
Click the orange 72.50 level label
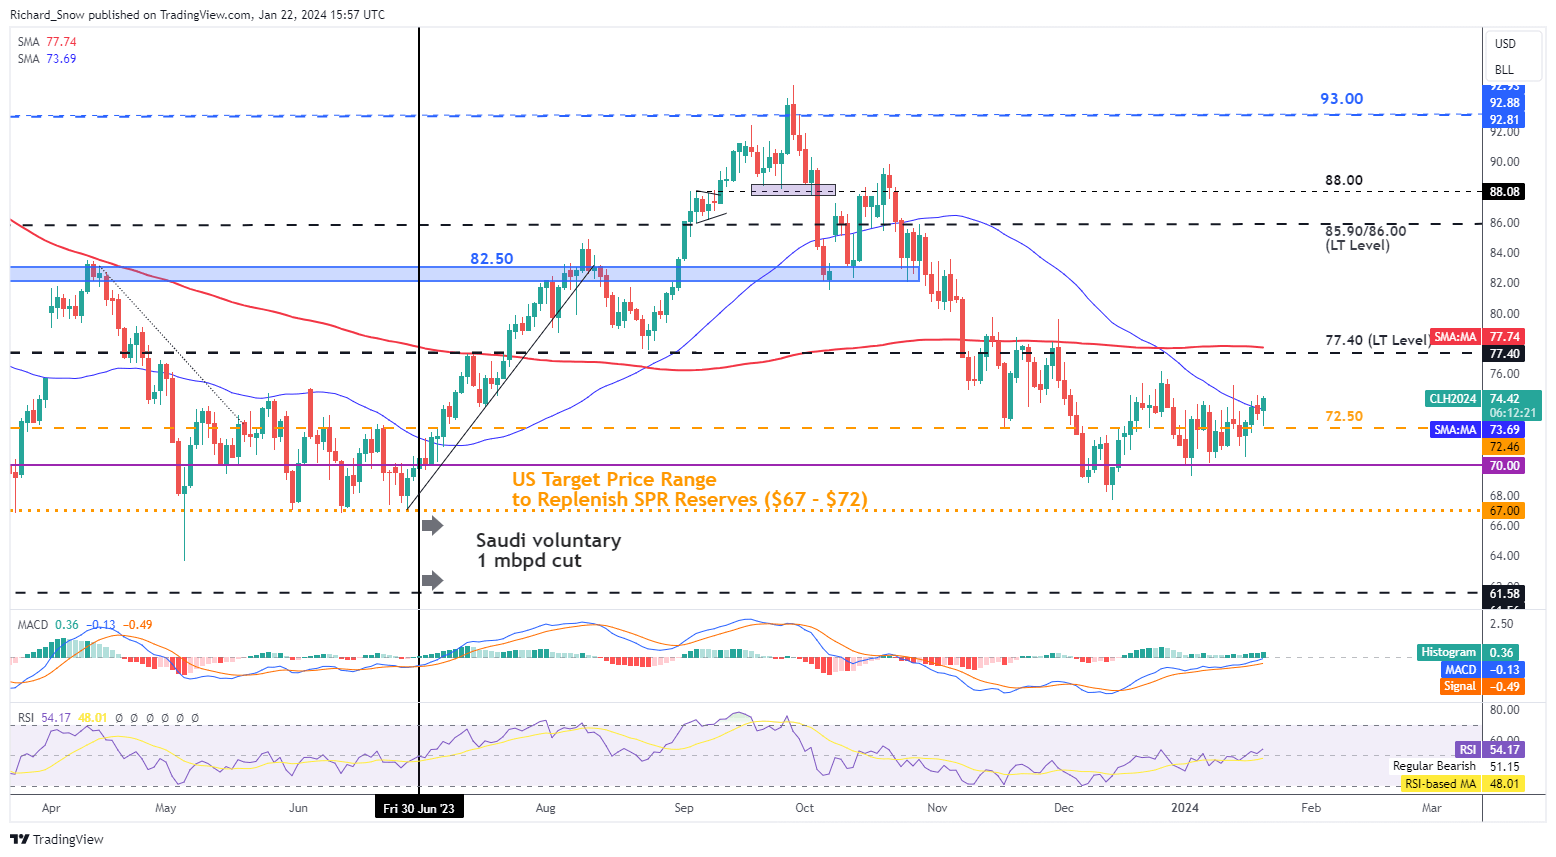click(1344, 416)
